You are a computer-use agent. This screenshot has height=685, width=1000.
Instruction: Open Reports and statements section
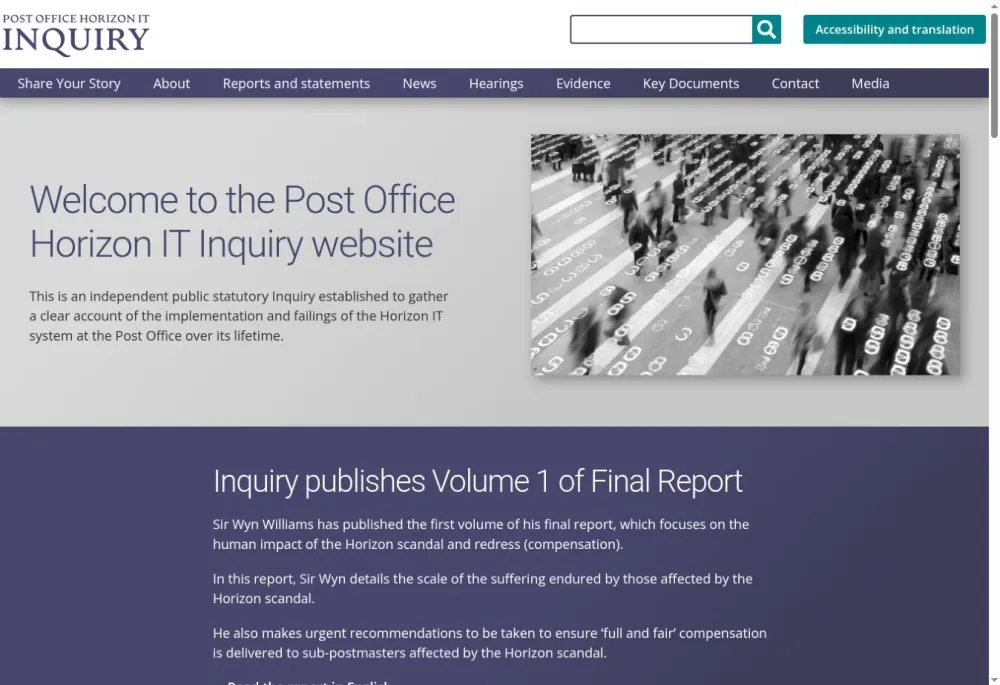(296, 84)
